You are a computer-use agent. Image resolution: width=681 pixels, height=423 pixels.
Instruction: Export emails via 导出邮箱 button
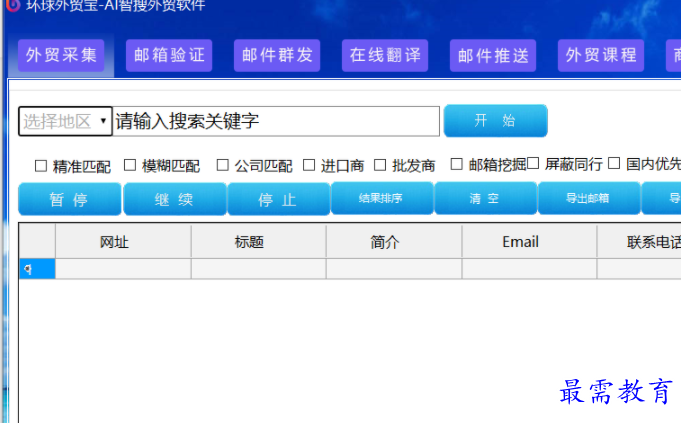589,198
